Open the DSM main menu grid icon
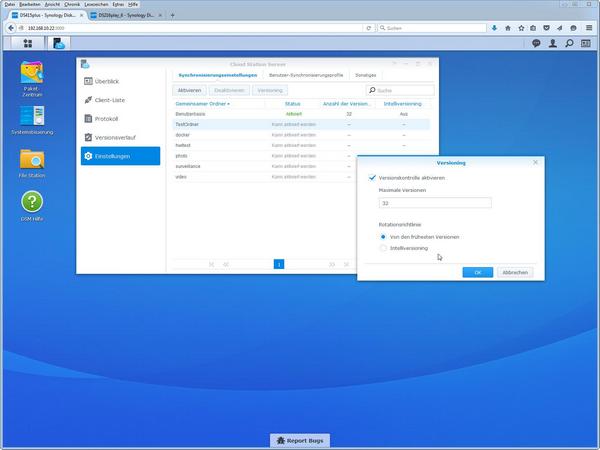 point(28,44)
